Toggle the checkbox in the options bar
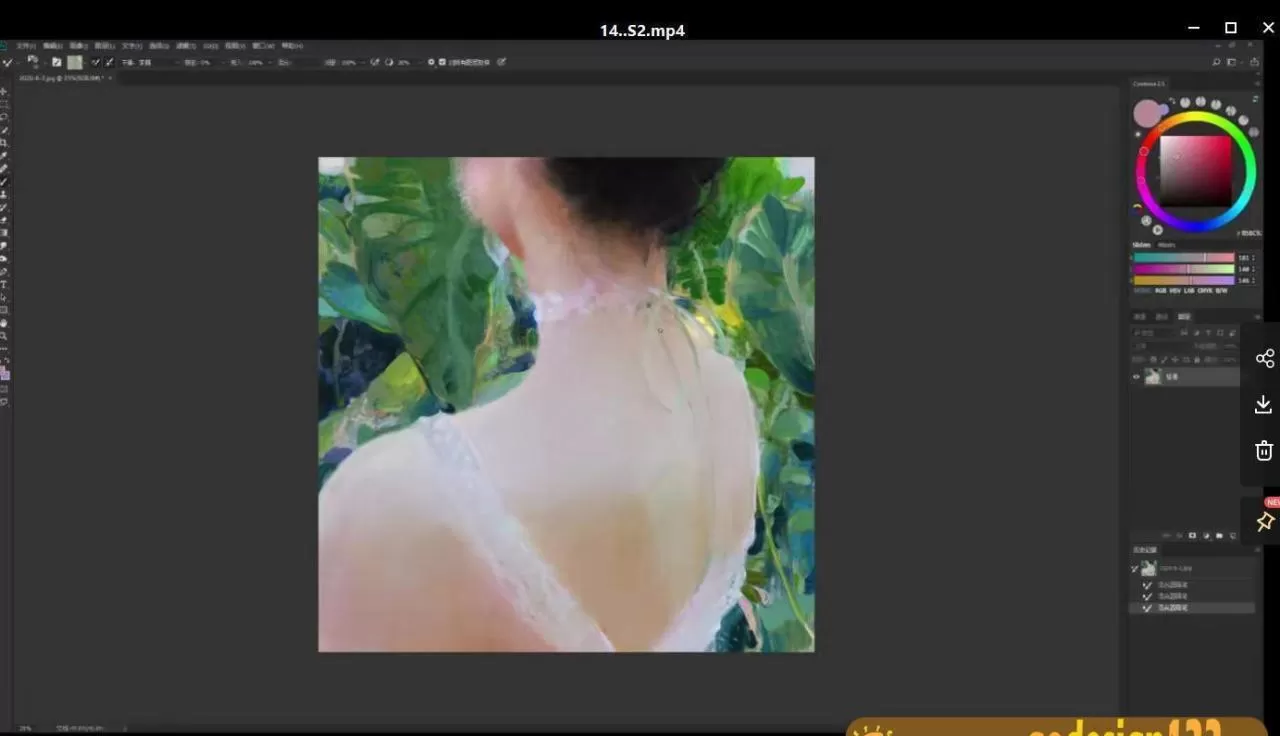This screenshot has width=1280, height=736. pos(442,62)
